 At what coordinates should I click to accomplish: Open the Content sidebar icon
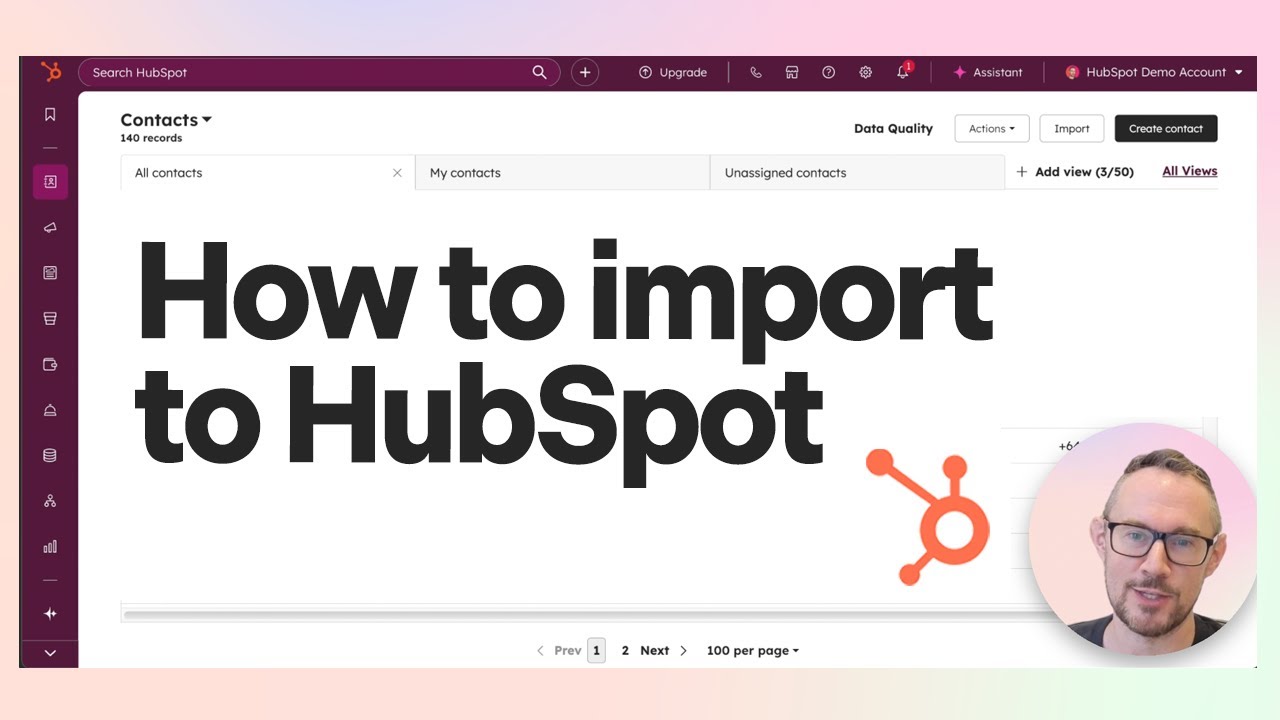[x=50, y=273]
